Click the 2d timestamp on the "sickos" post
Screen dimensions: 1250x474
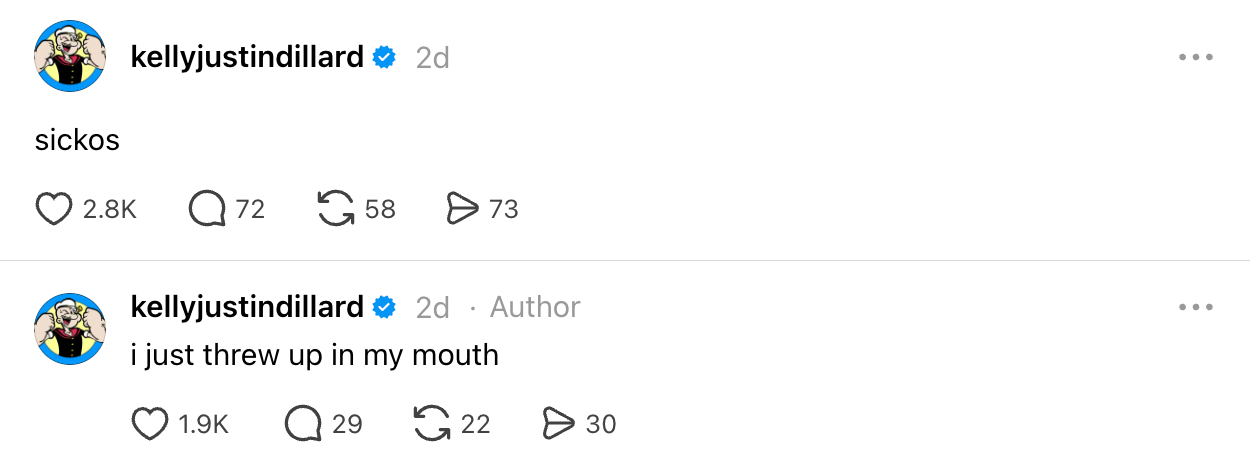click(x=433, y=59)
